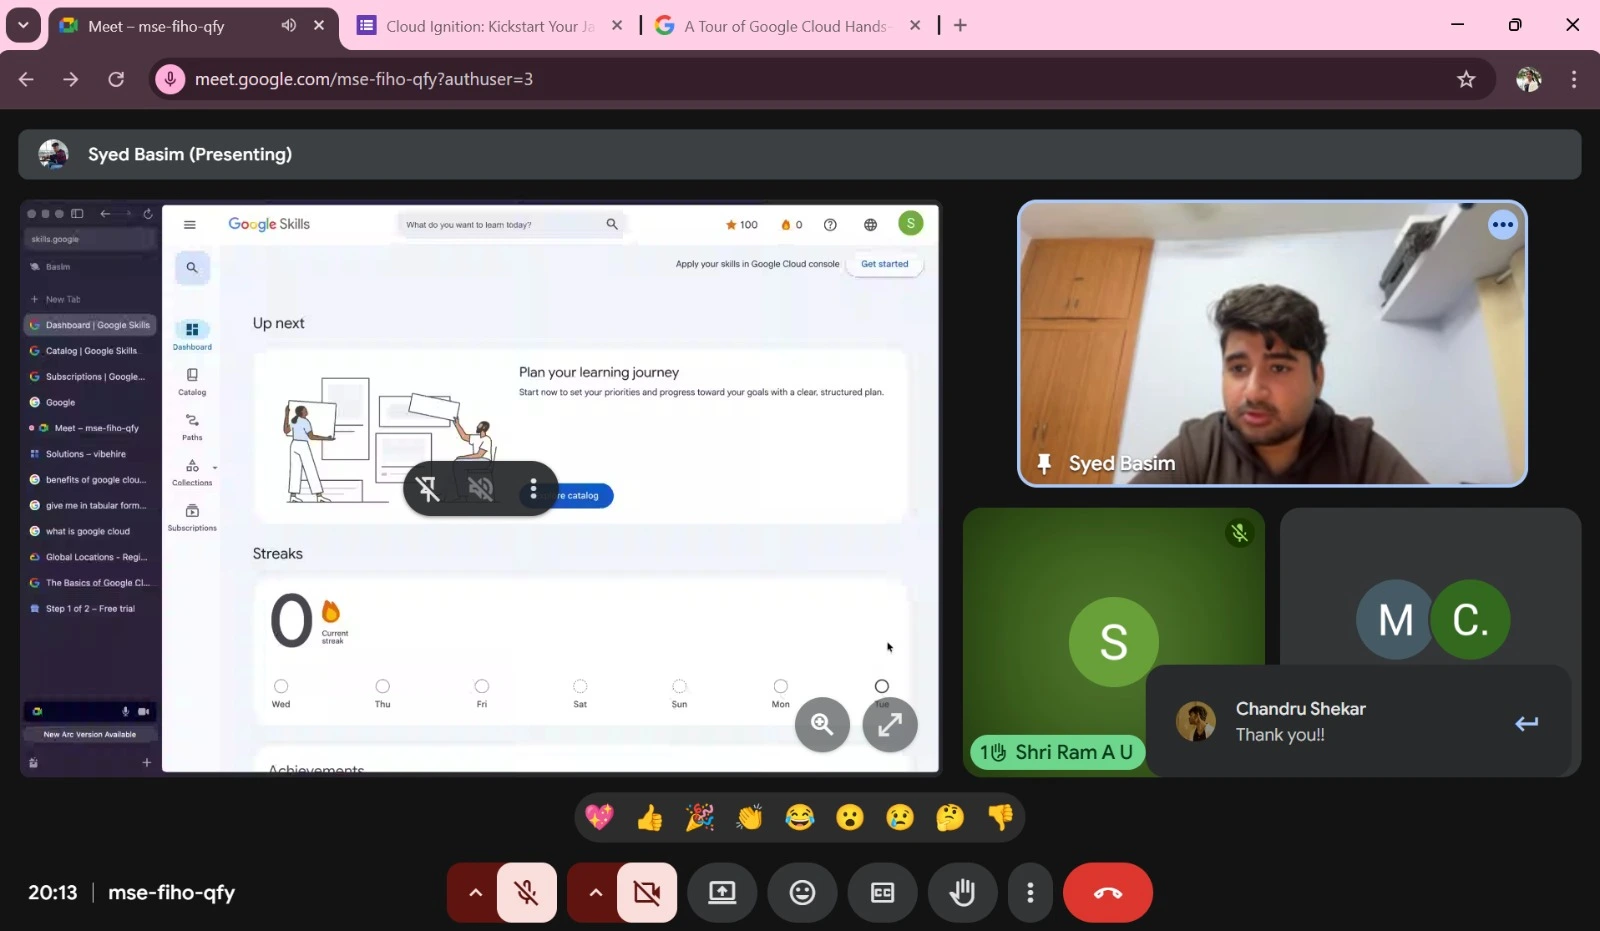Click the present screen (share) button
Viewport: 1600px width, 931px height.
(x=722, y=892)
